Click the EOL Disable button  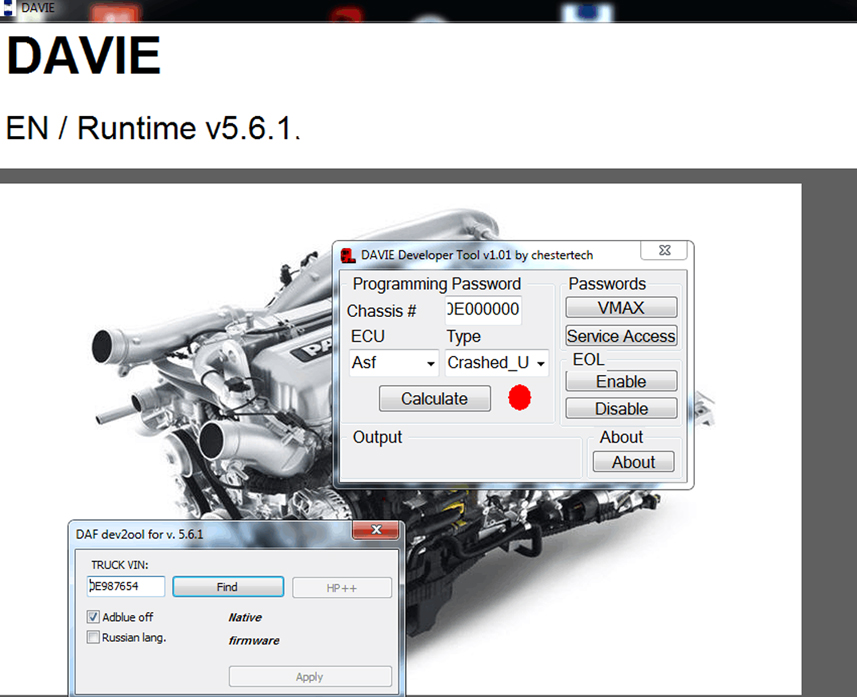[x=621, y=408]
